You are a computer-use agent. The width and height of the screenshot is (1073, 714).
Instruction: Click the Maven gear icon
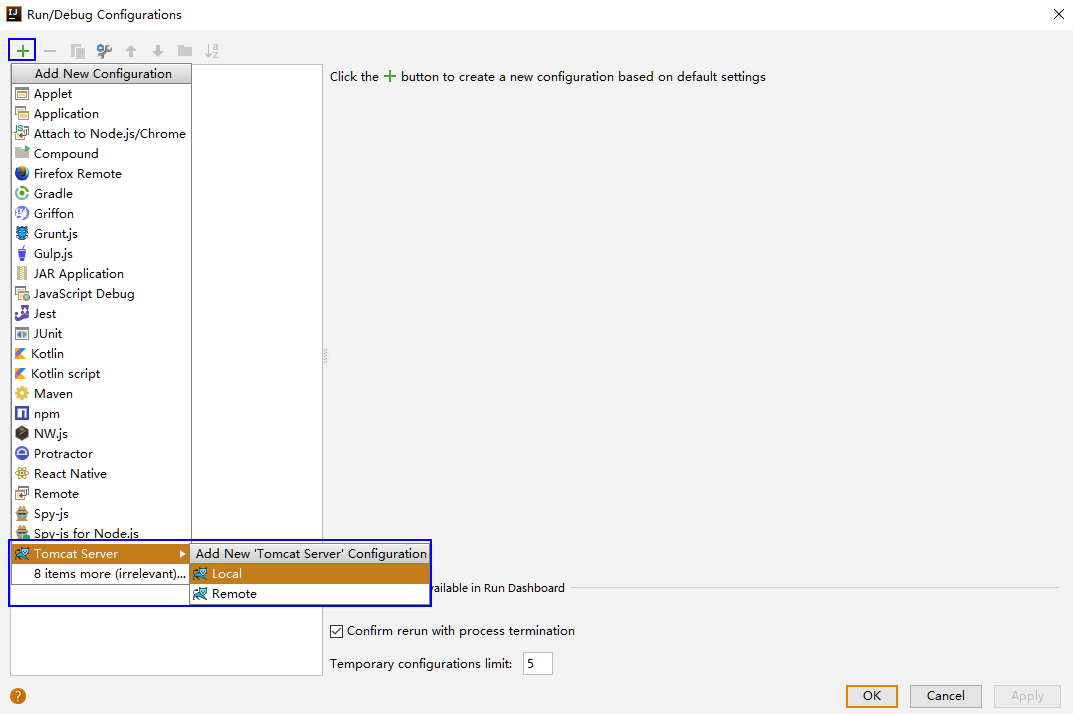[x=22, y=394]
